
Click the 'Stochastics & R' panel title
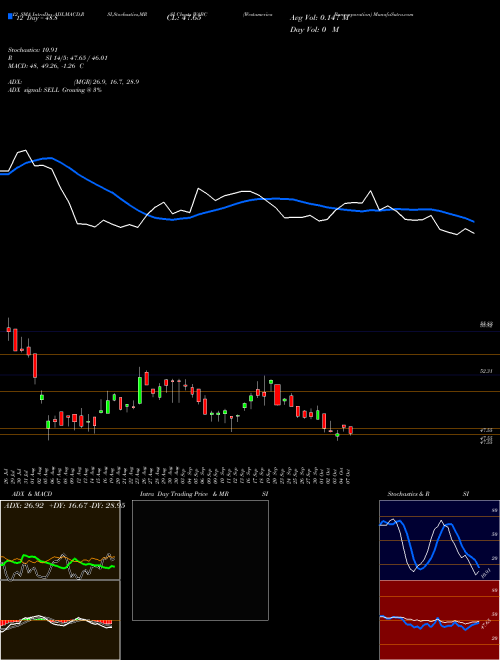click(409, 494)
